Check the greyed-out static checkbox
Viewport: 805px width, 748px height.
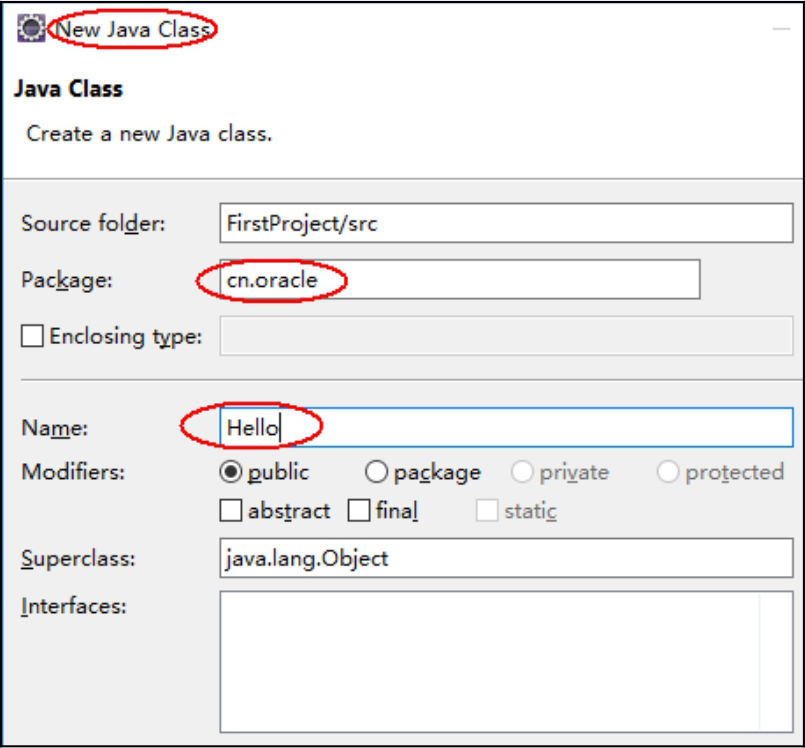pos(487,511)
